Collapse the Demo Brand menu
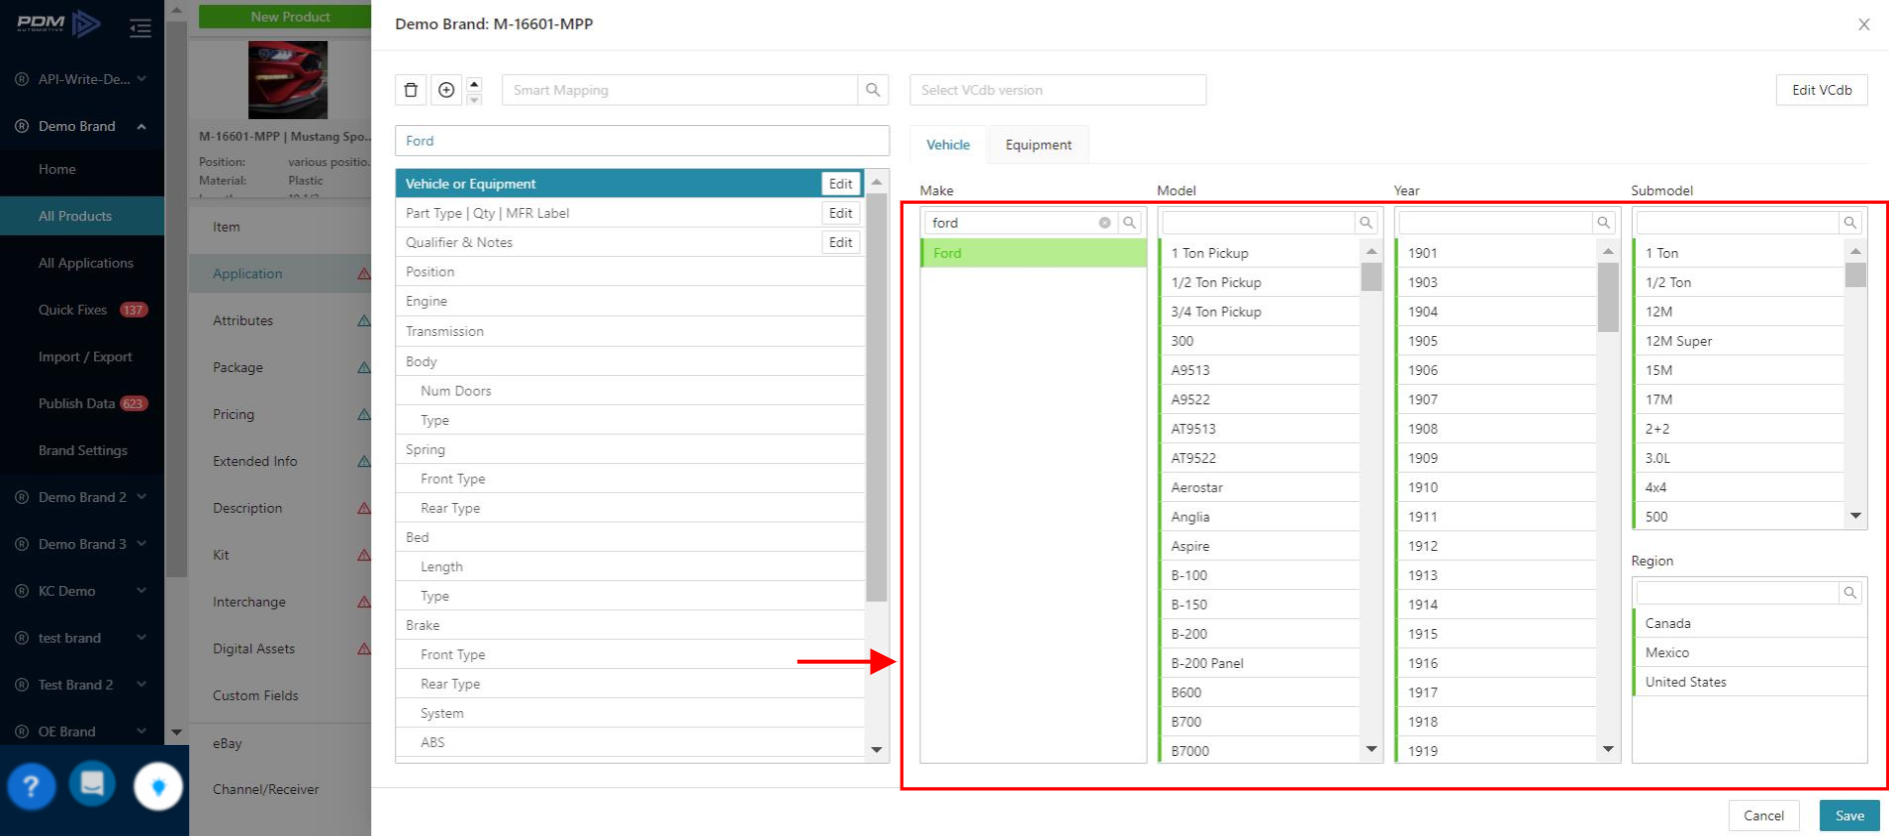The height and width of the screenshot is (836, 1889). (x=82, y=126)
